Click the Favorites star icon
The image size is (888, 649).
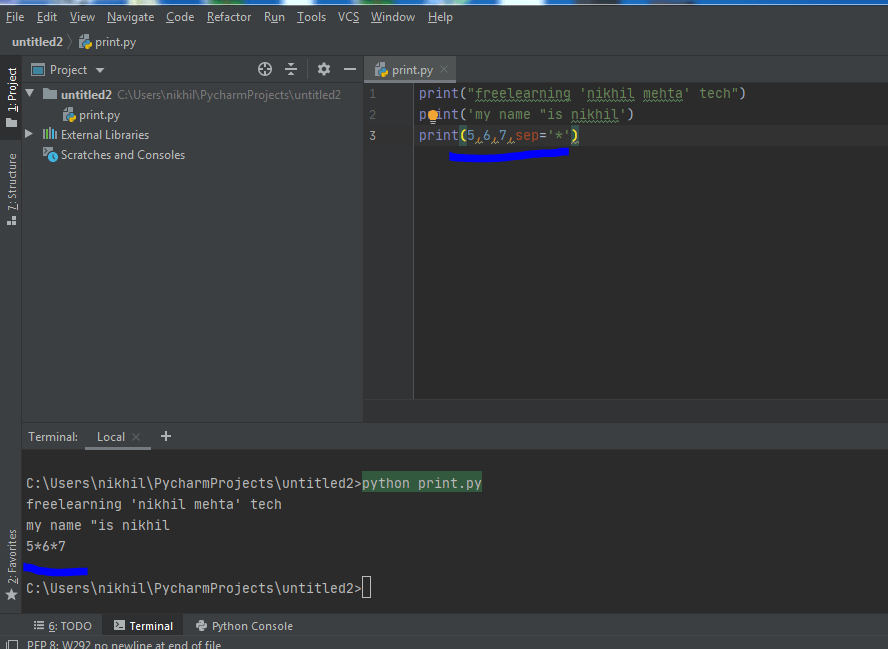click(11, 595)
